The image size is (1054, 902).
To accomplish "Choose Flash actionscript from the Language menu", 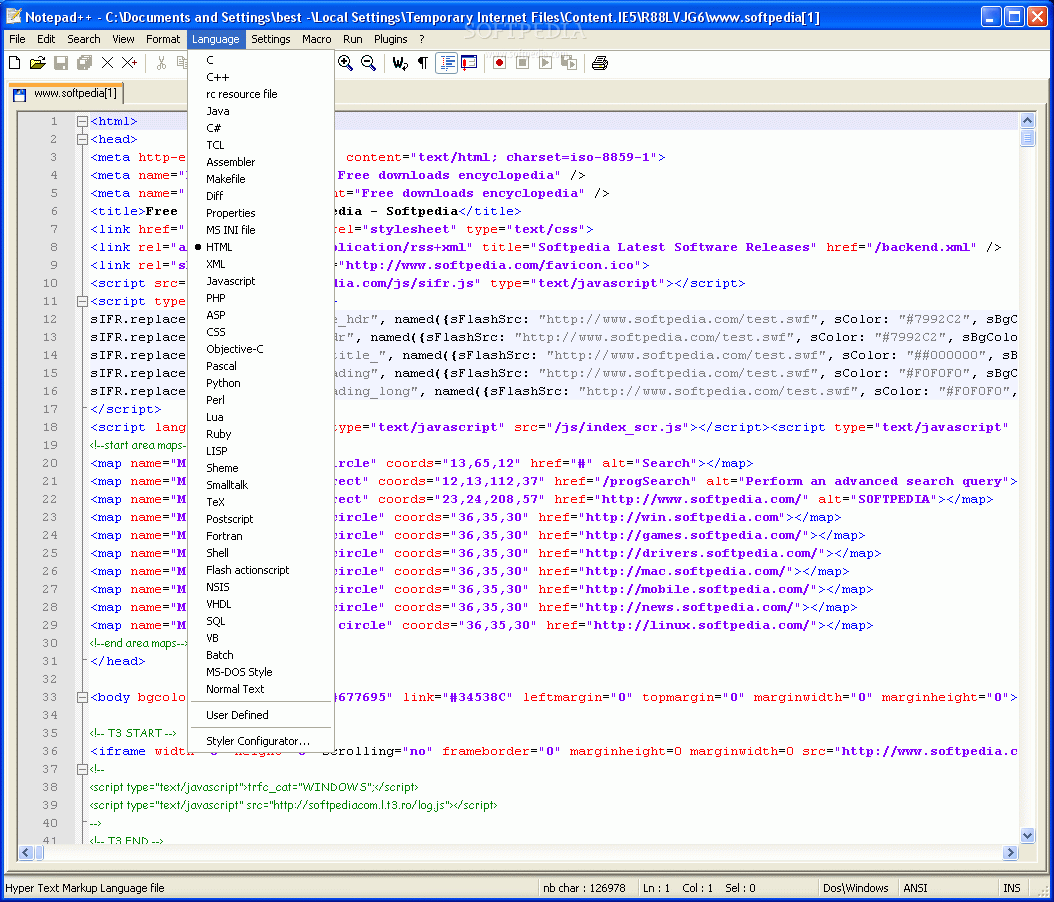I will click(x=261, y=570).
